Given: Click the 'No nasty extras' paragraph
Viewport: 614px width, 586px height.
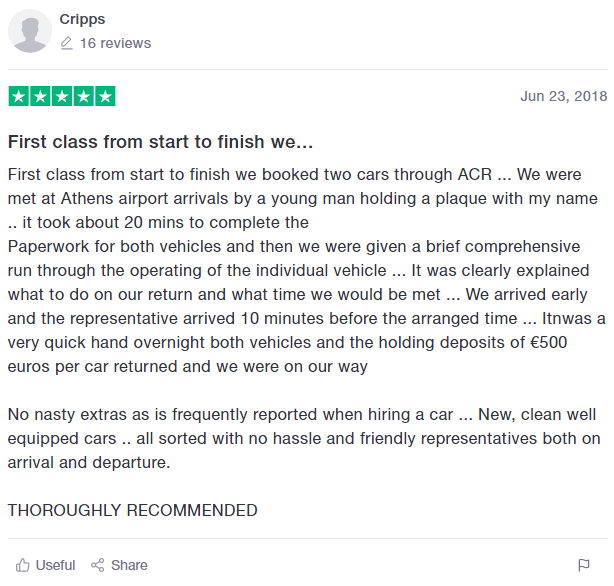Looking at the screenshot, I should pyautogui.click(x=304, y=438).
